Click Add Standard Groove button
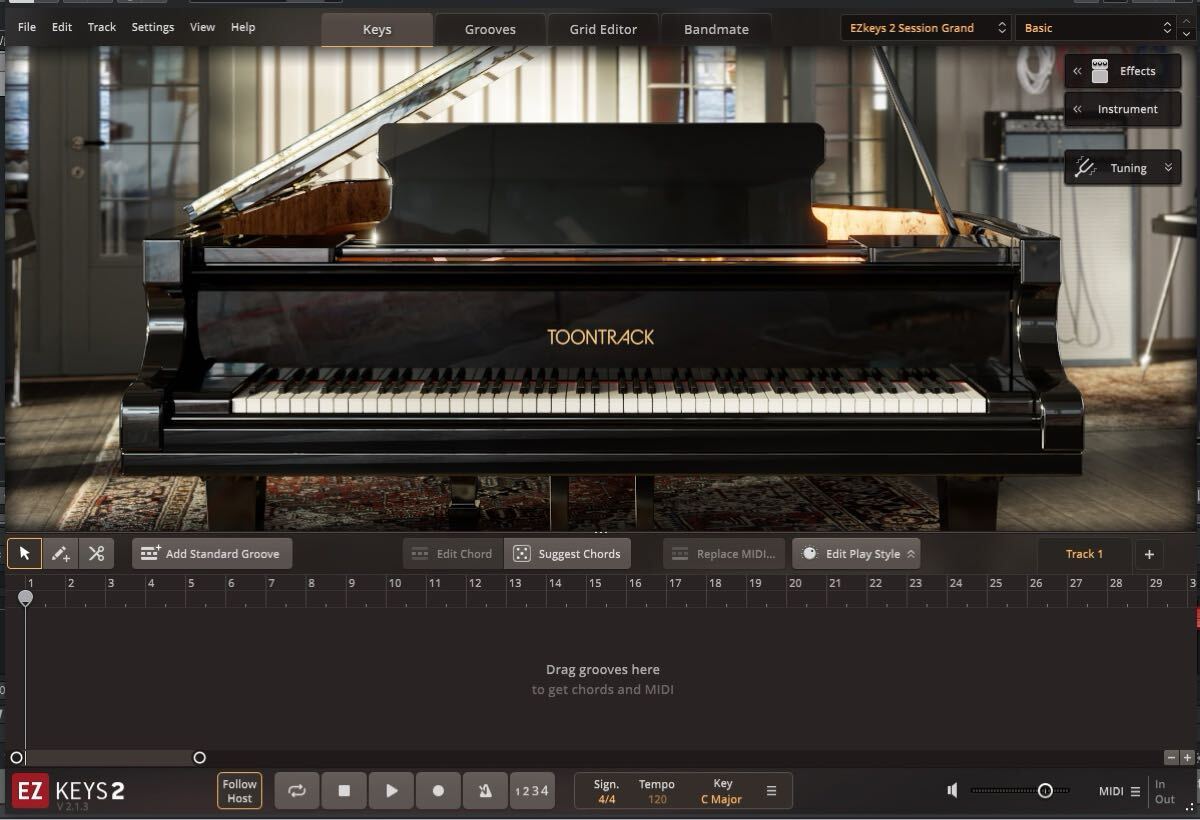Screen dimensions: 1200x820 [x=212, y=554]
